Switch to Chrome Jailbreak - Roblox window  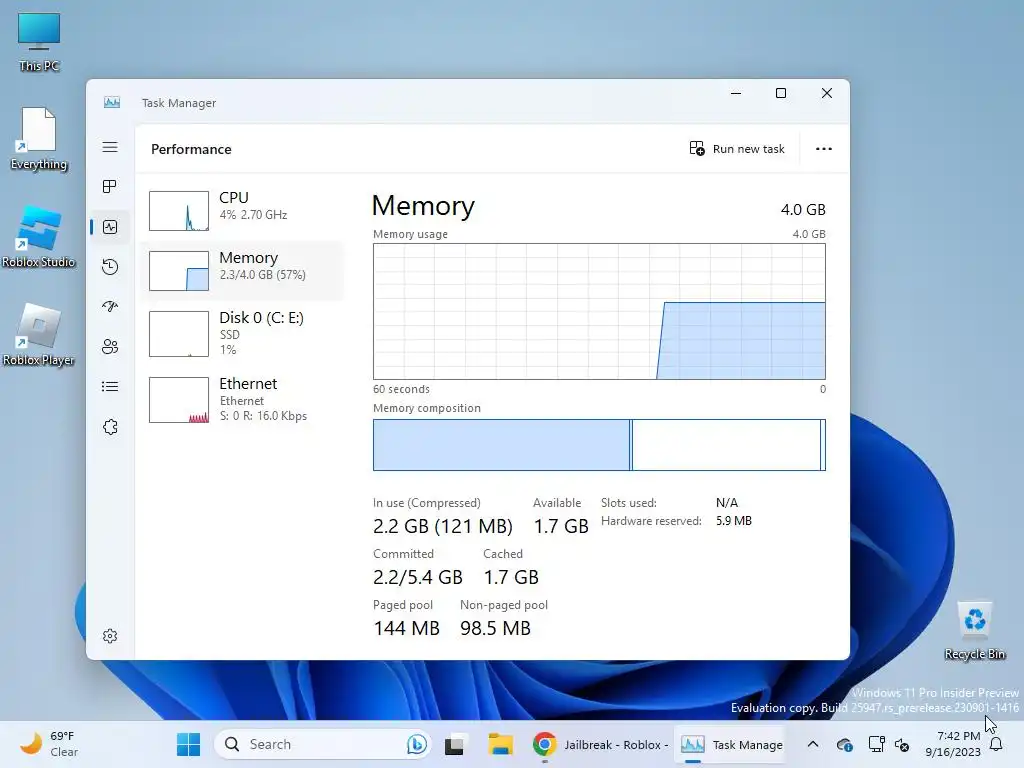[x=600, y=744]
